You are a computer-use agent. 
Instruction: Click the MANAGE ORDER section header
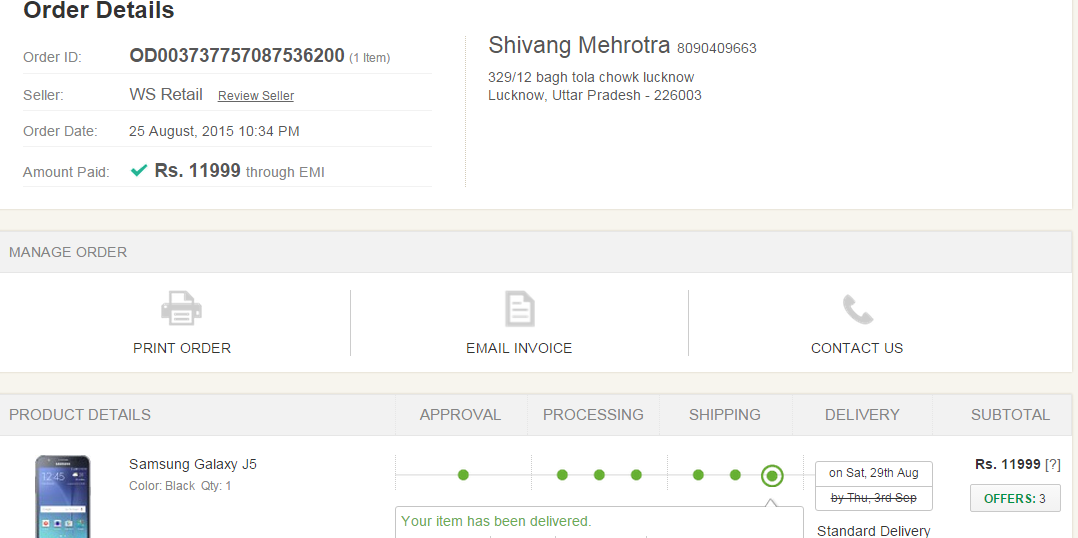[x=68, y=252]
